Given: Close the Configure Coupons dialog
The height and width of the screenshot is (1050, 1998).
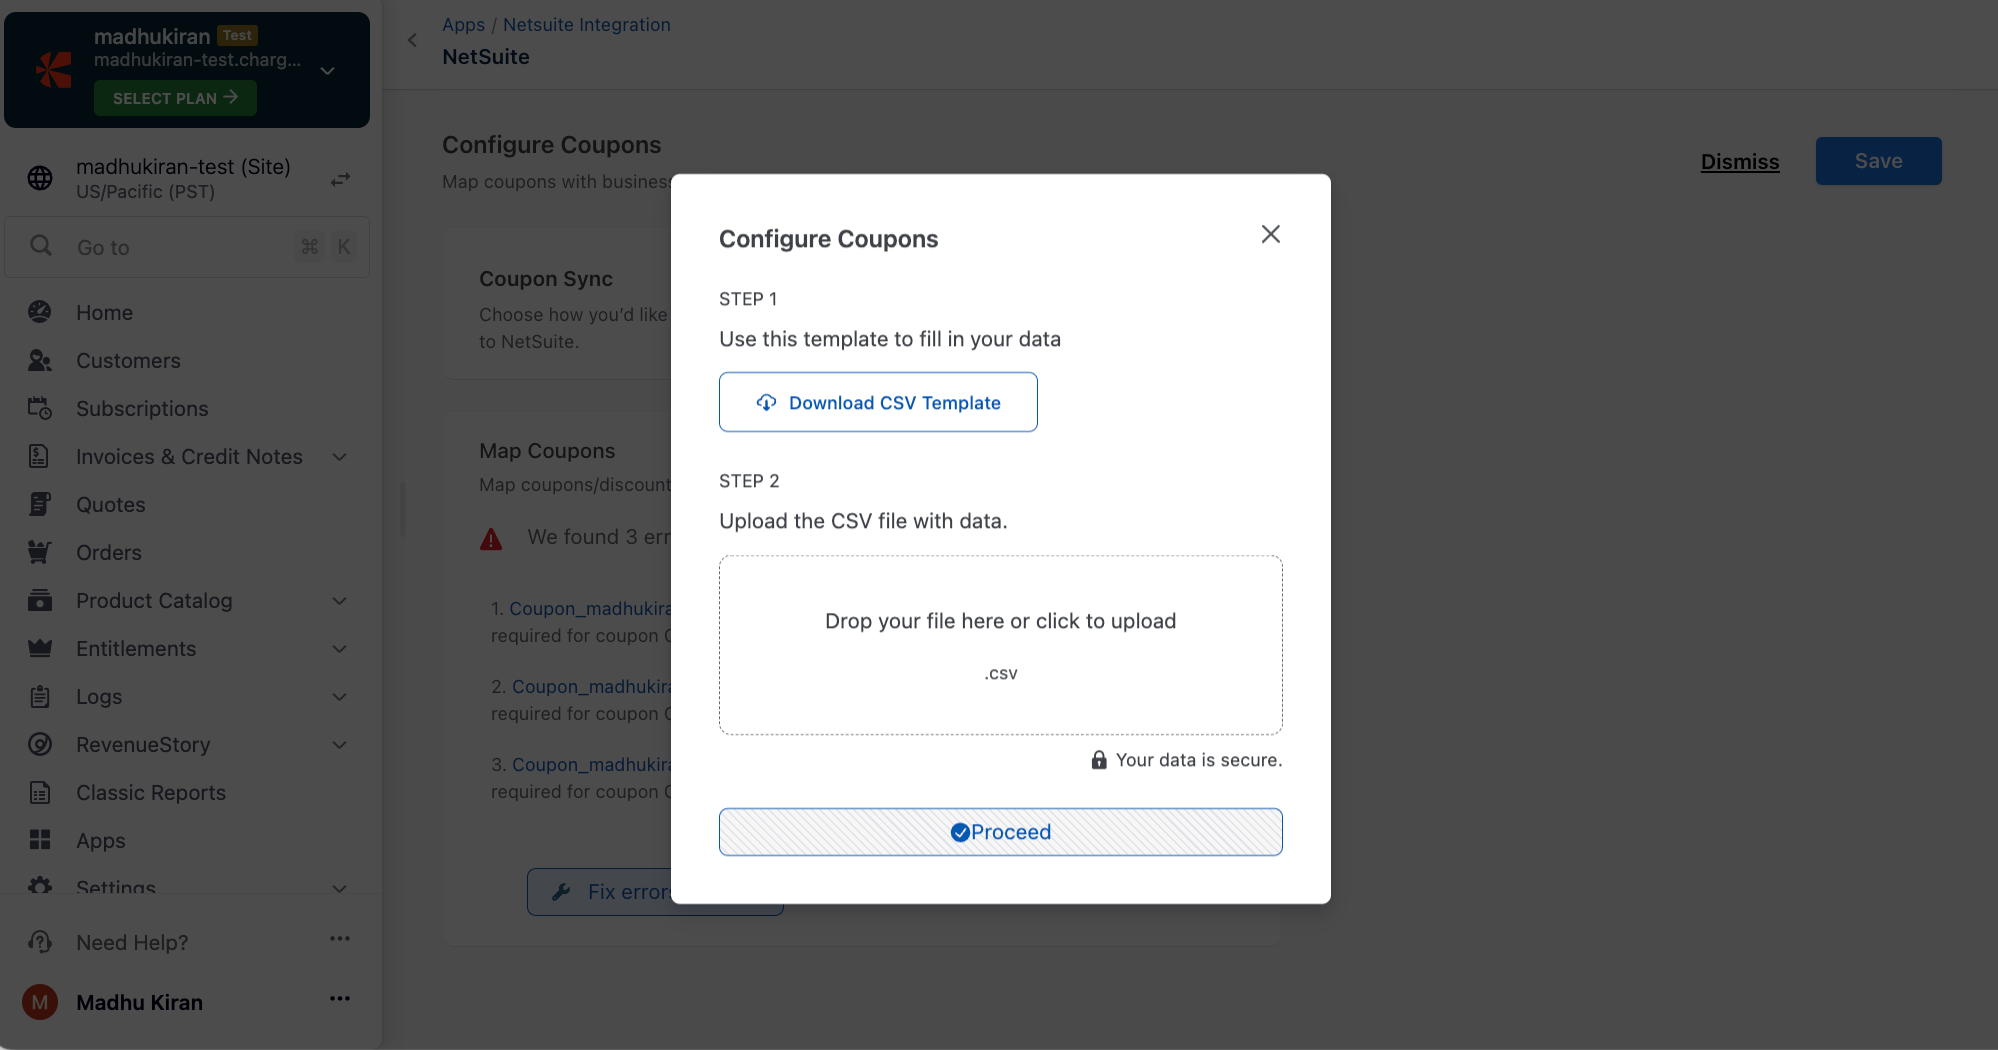Looking at the screenshot, I should click(x=1270, y=234).
